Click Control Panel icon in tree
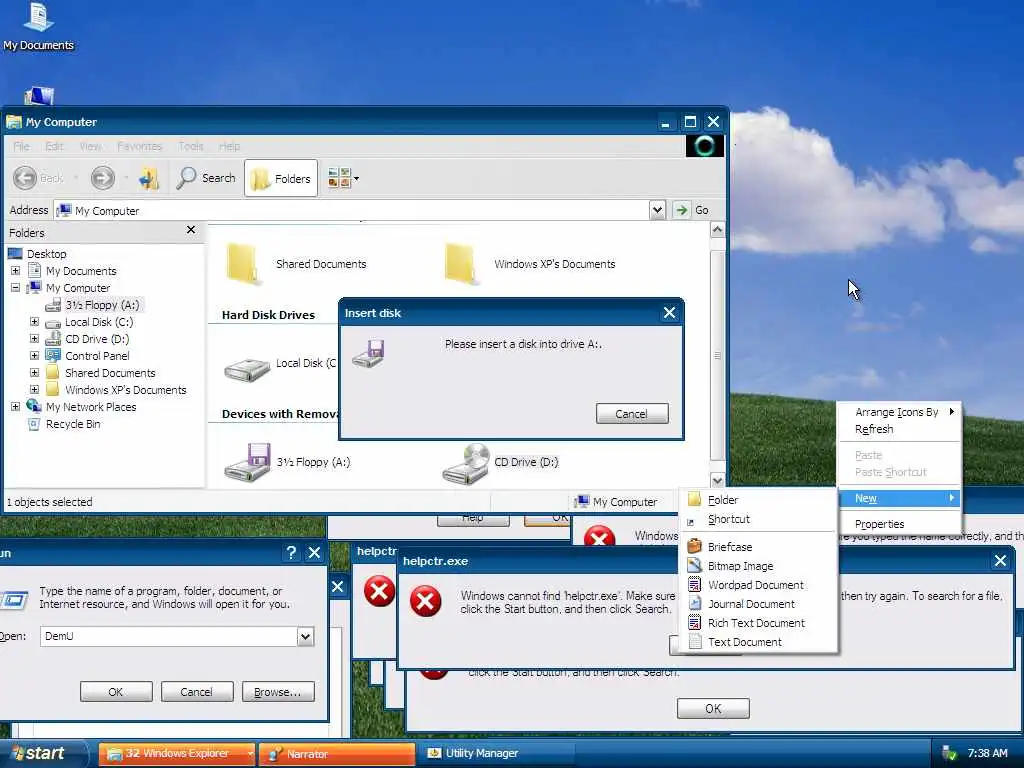The image size is (1024, 768). (53, 355)
